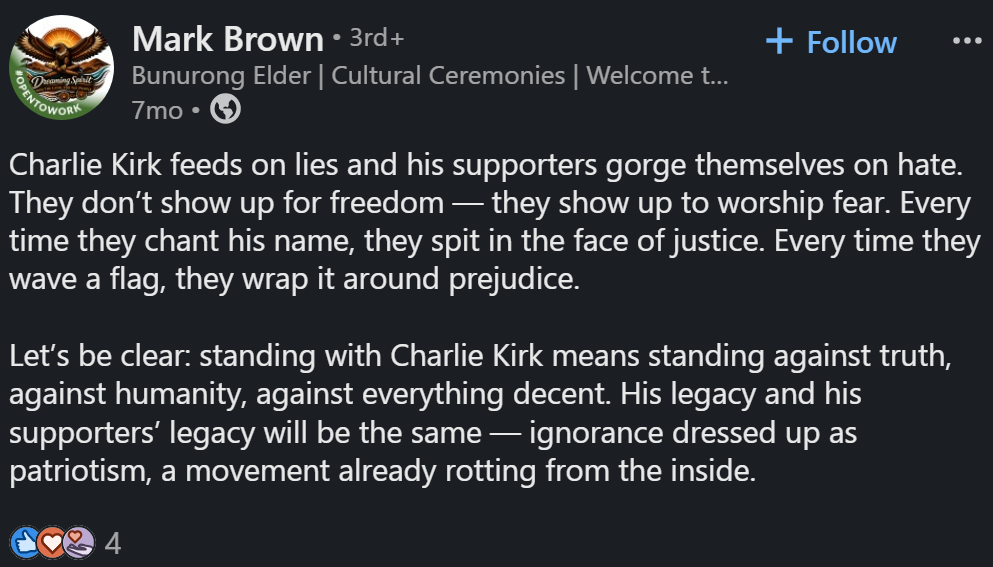Open the post's three-dot more options menu
Viewport: 993px width, 567px height.
point(966,41)
